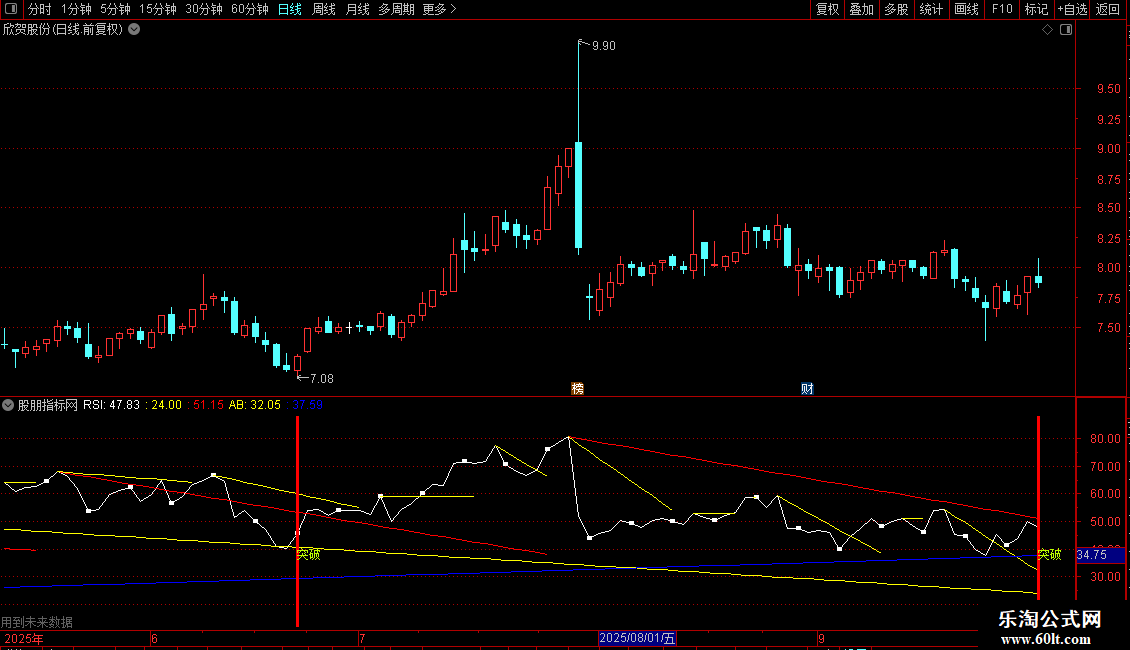Click the panel layout icon at top-left
Viewport: 1130px width, 650px height.
point(11,9)
